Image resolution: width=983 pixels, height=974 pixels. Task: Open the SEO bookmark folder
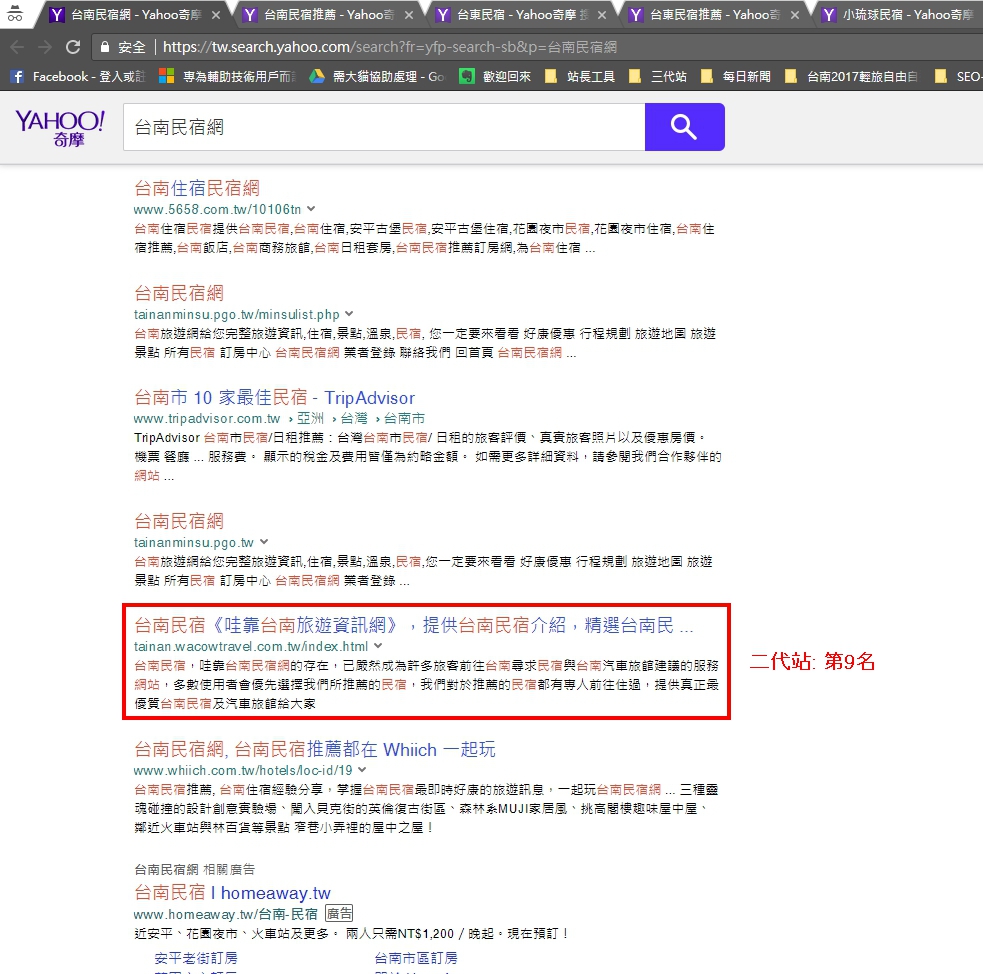click(957, 76)
